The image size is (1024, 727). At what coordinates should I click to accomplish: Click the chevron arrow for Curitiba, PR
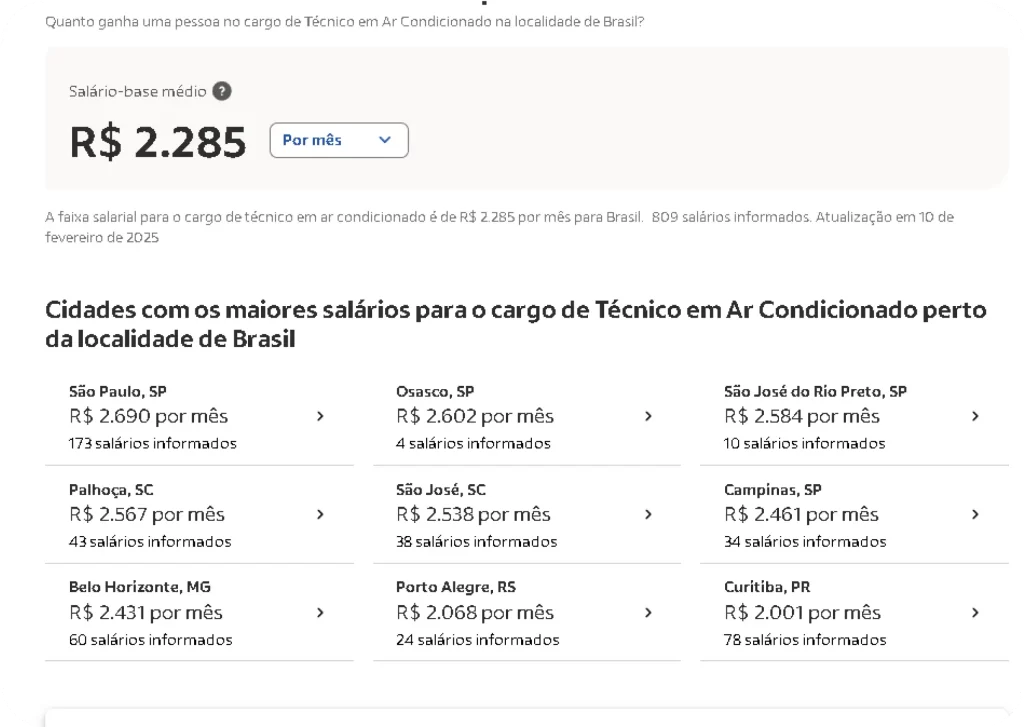pos(975,612)
